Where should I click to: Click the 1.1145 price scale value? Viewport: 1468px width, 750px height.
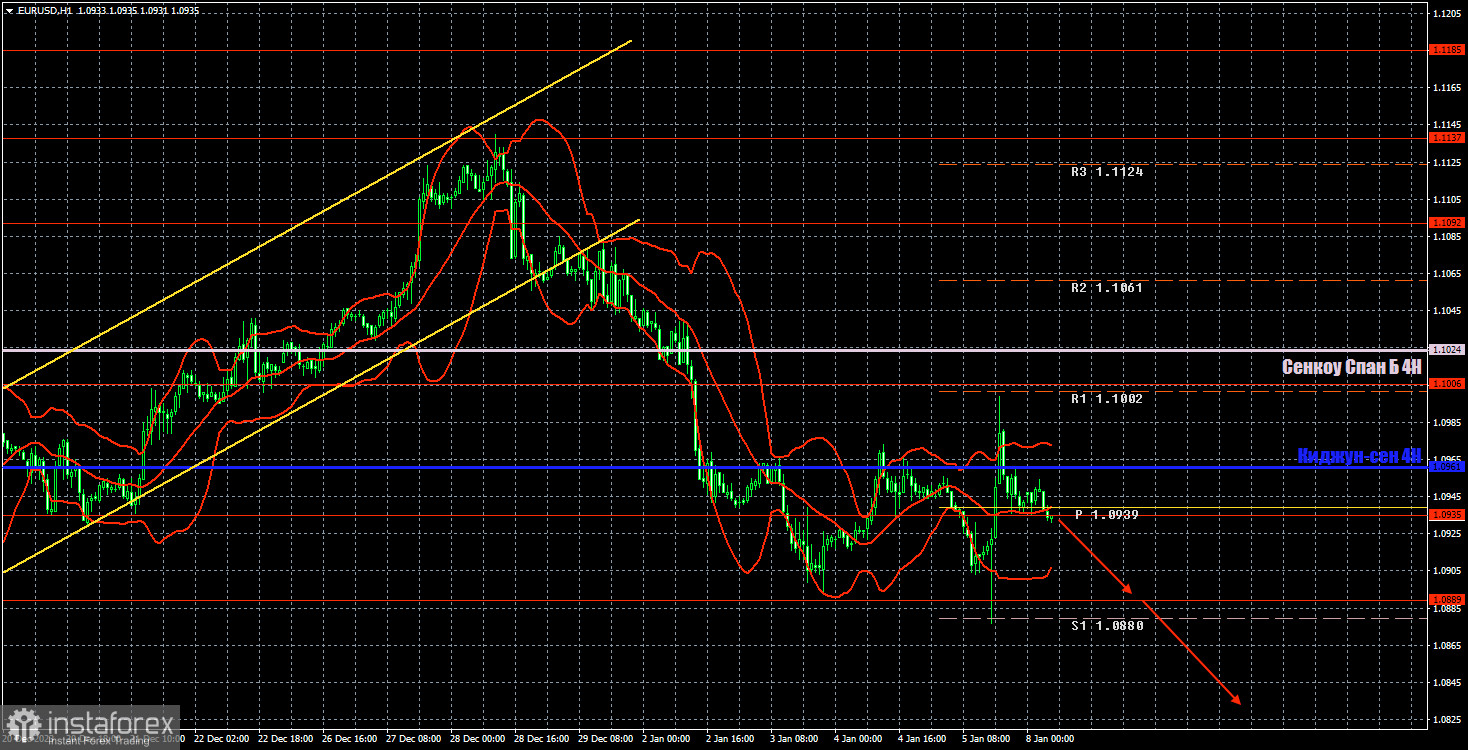click(x=1446, y=125)
